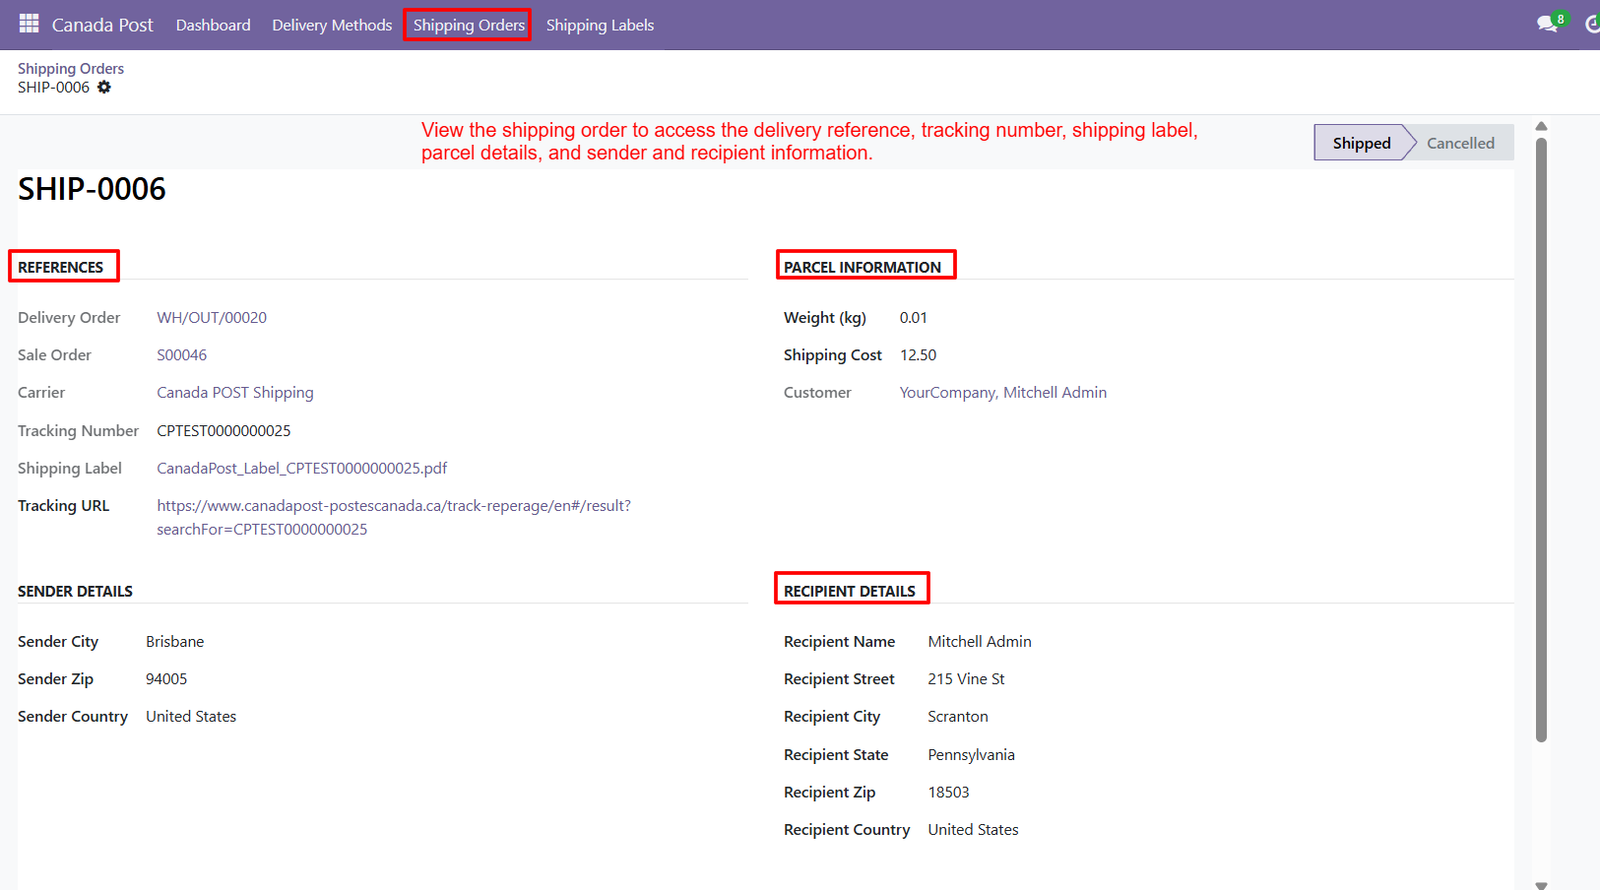This screenshot has height=890, width=1600.
Task: Click the Sender Country field label
Action: [x=73, y=717]
